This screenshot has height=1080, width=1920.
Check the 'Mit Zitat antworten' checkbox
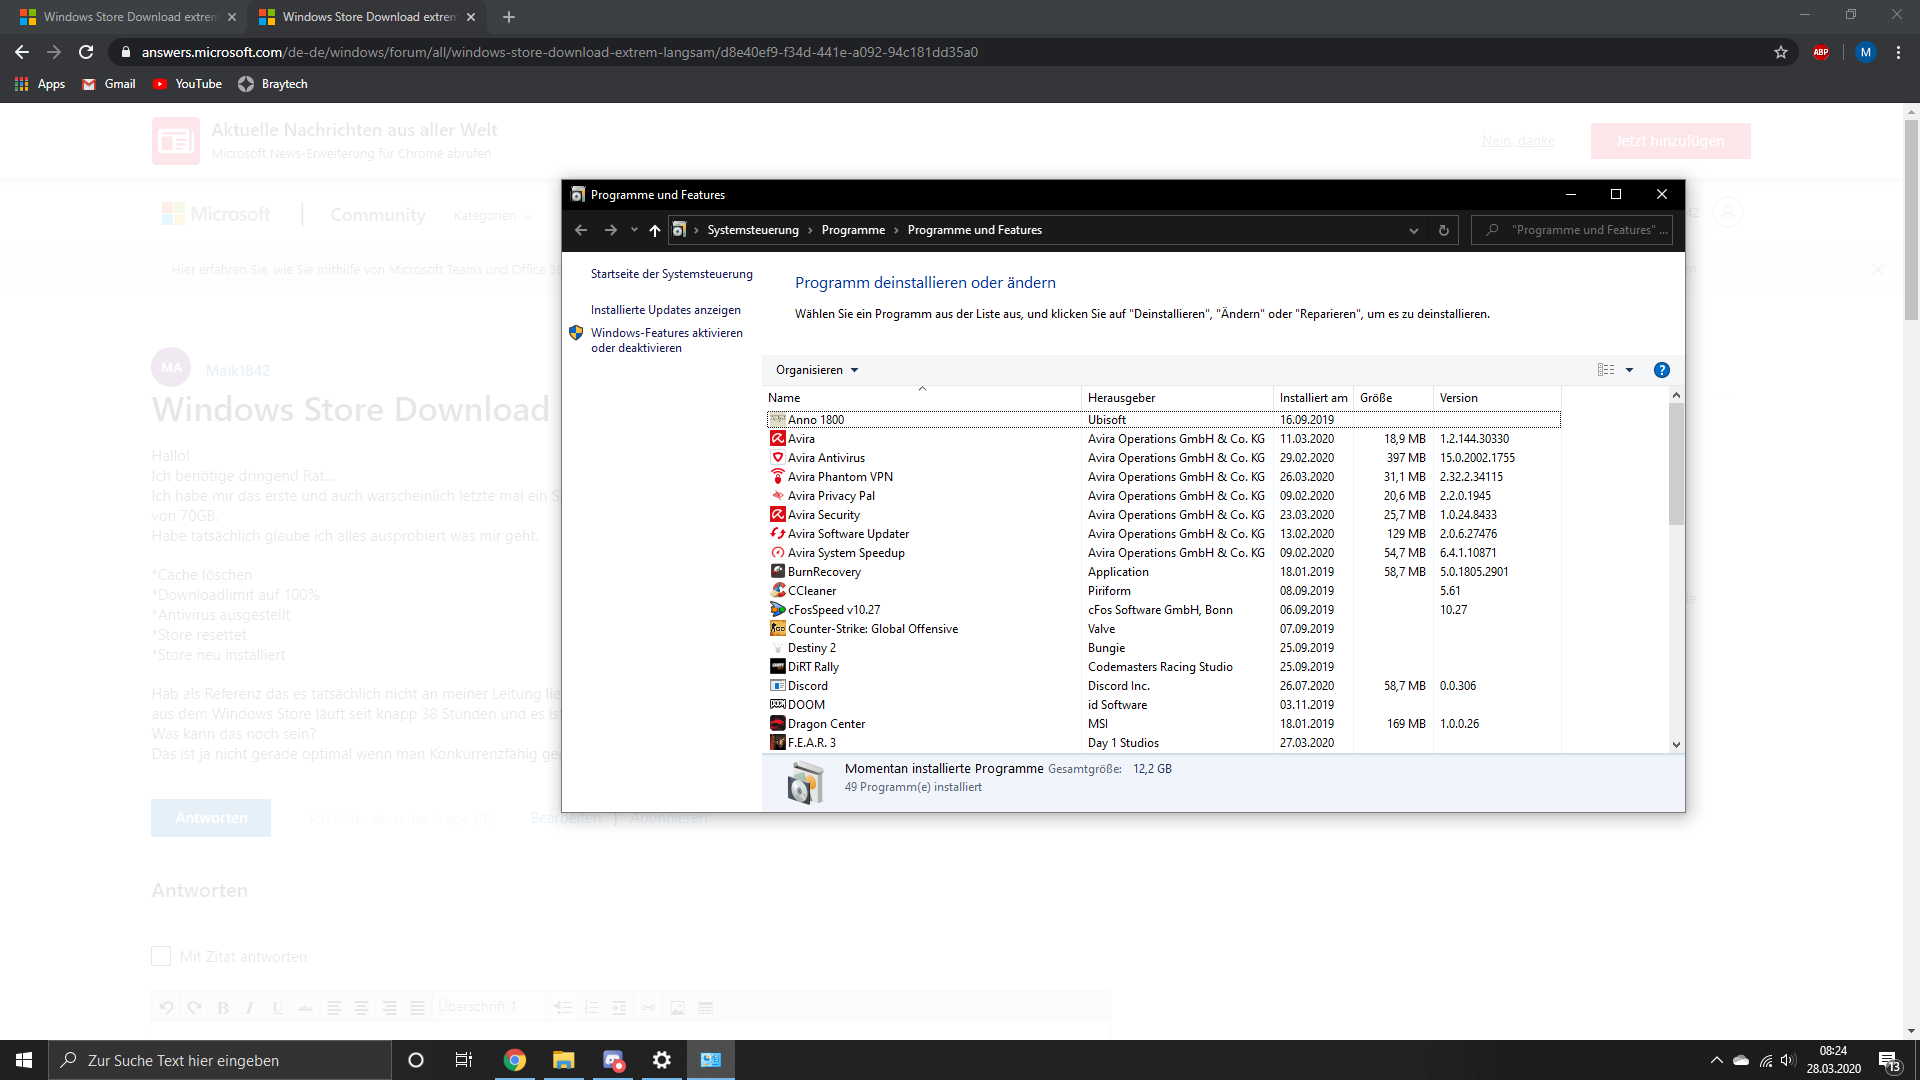161,956
